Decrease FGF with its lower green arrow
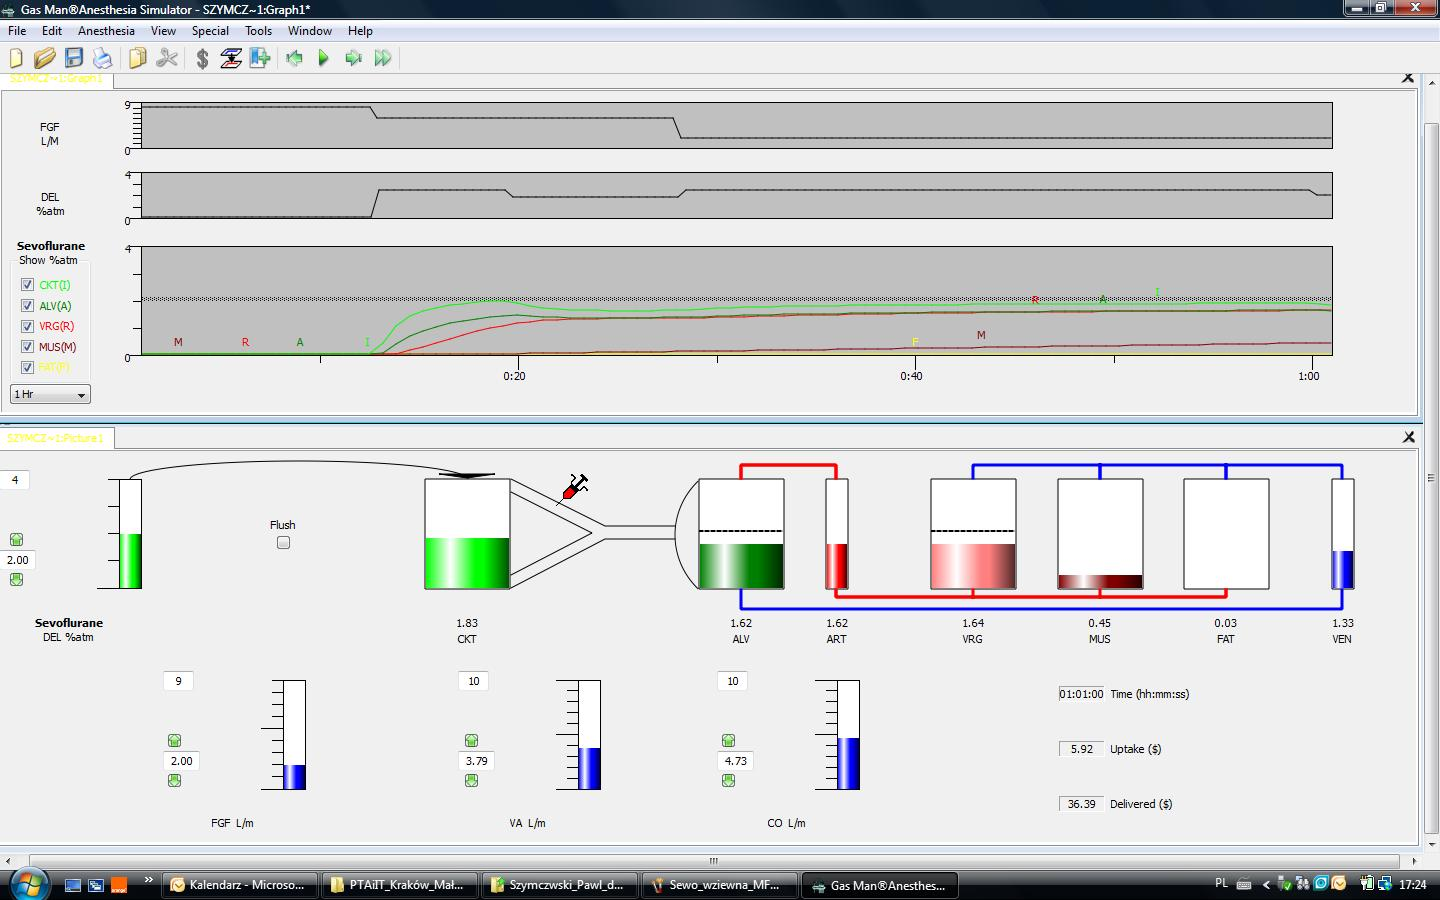This screenshot has width=1440, height=900. (174, 781)
